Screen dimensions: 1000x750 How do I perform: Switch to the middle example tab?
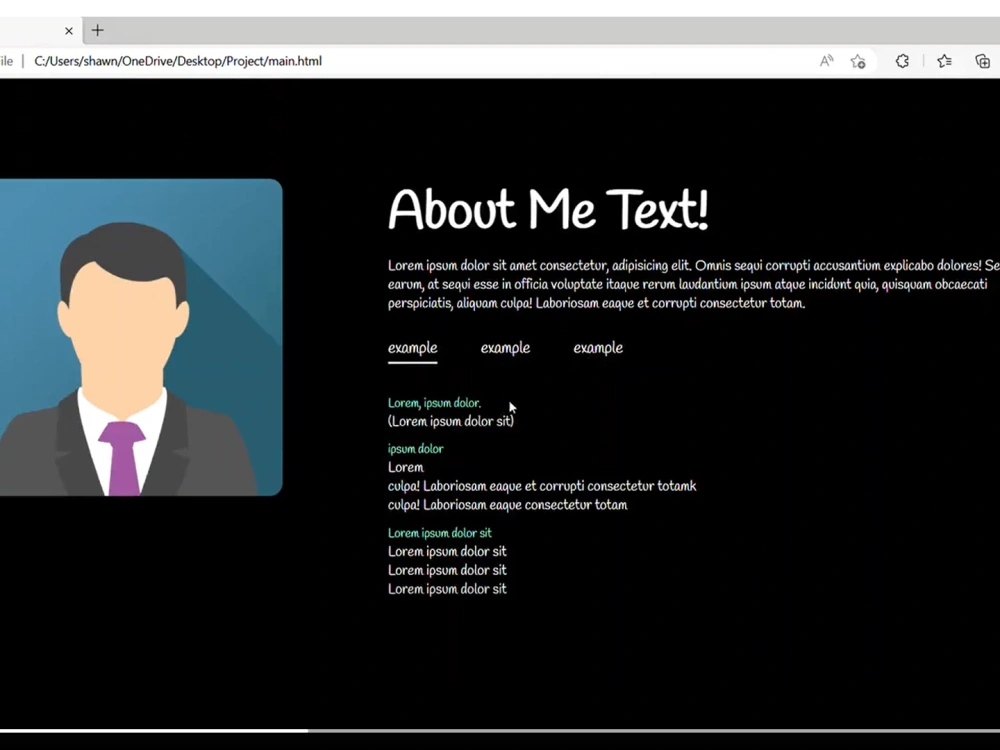tap(505, 348)
